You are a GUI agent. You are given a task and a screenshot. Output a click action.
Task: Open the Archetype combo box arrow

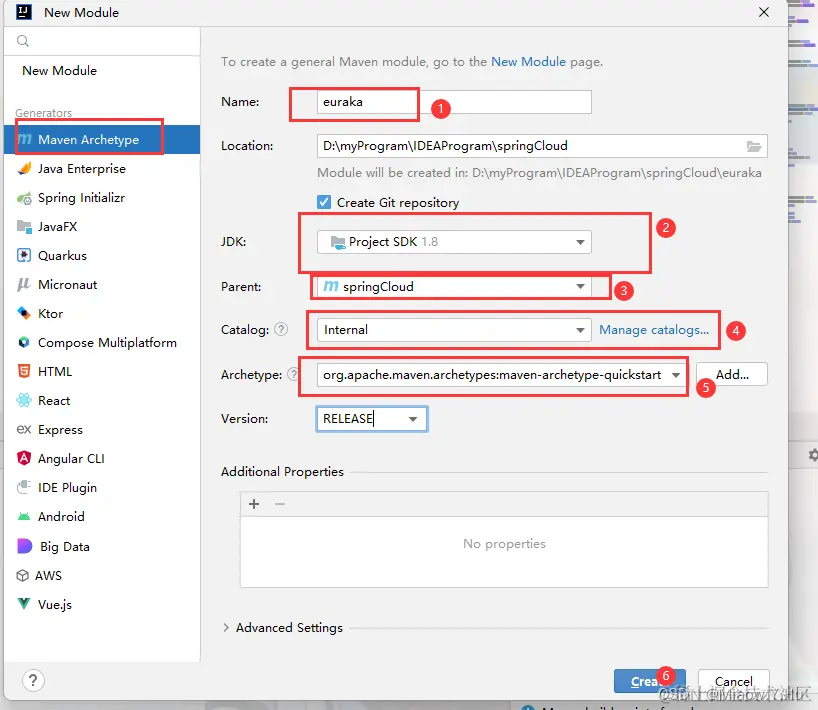676,375
